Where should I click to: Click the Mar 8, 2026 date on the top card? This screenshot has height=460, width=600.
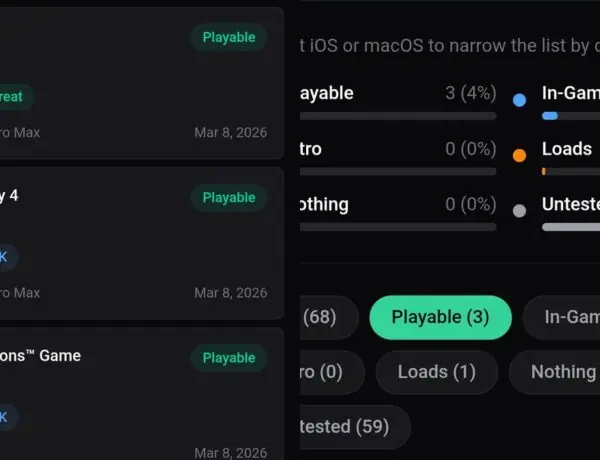coord(230,132)
